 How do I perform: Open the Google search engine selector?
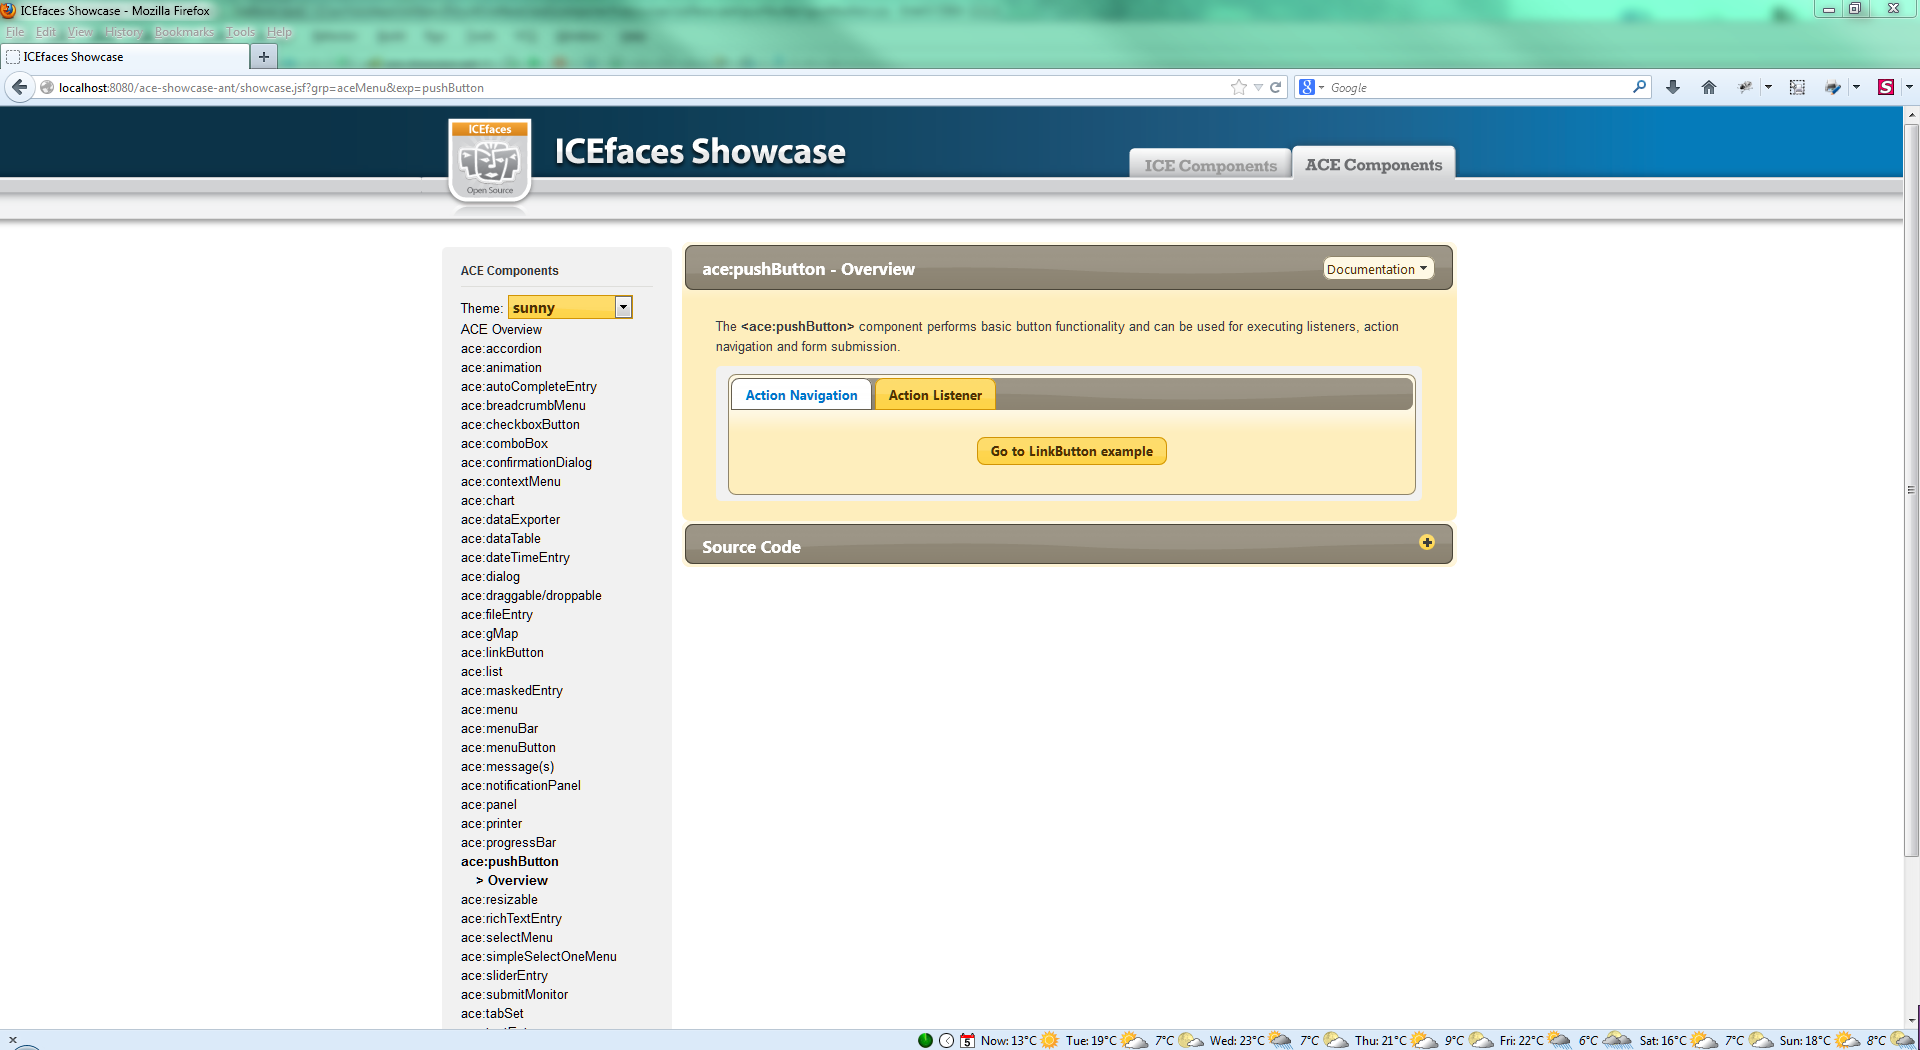(1311, 87)
